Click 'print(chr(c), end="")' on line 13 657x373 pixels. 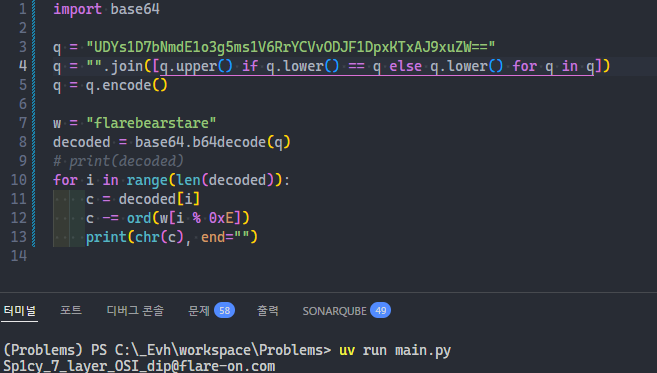click(x=172, y=237)
